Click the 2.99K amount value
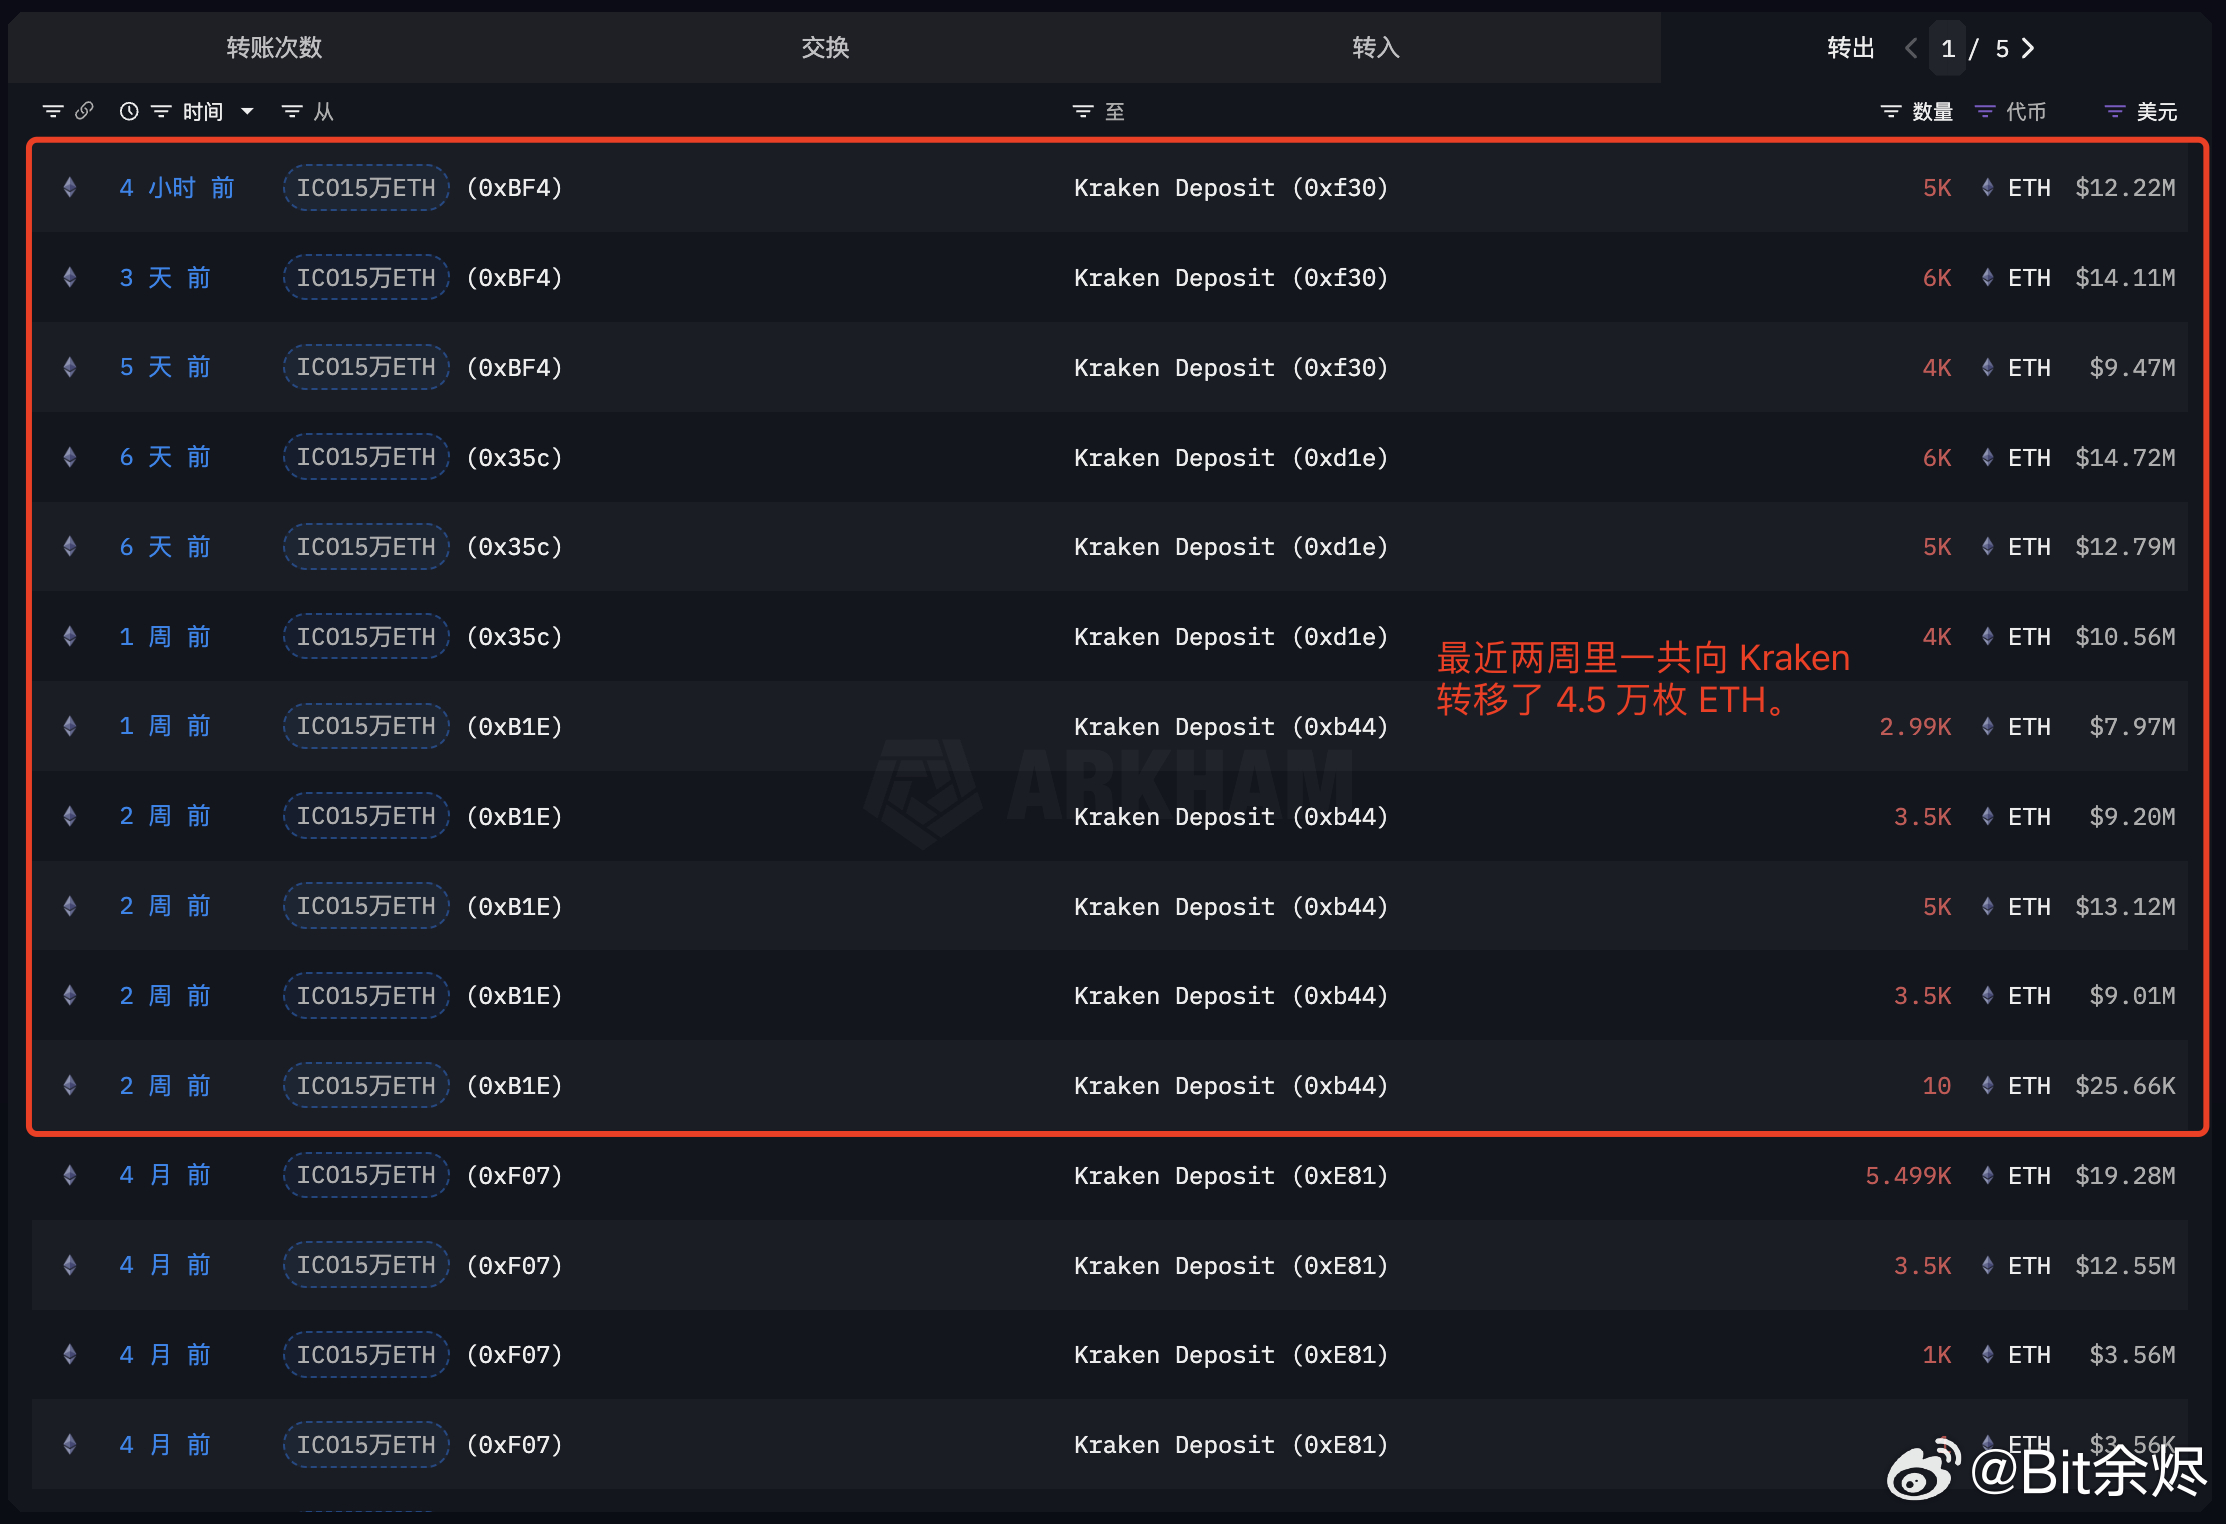This screenshot has width=2226, height=1524. click(1915, 726)
